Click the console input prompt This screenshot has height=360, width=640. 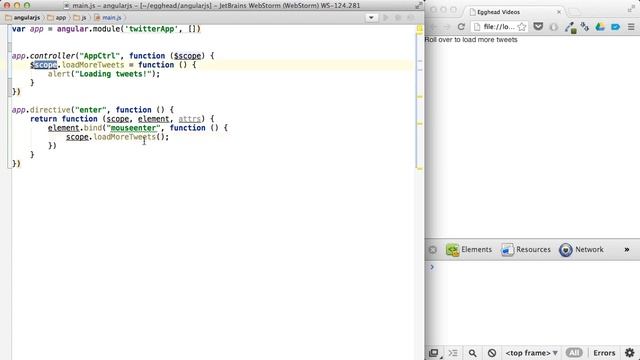tap(532, 267)
